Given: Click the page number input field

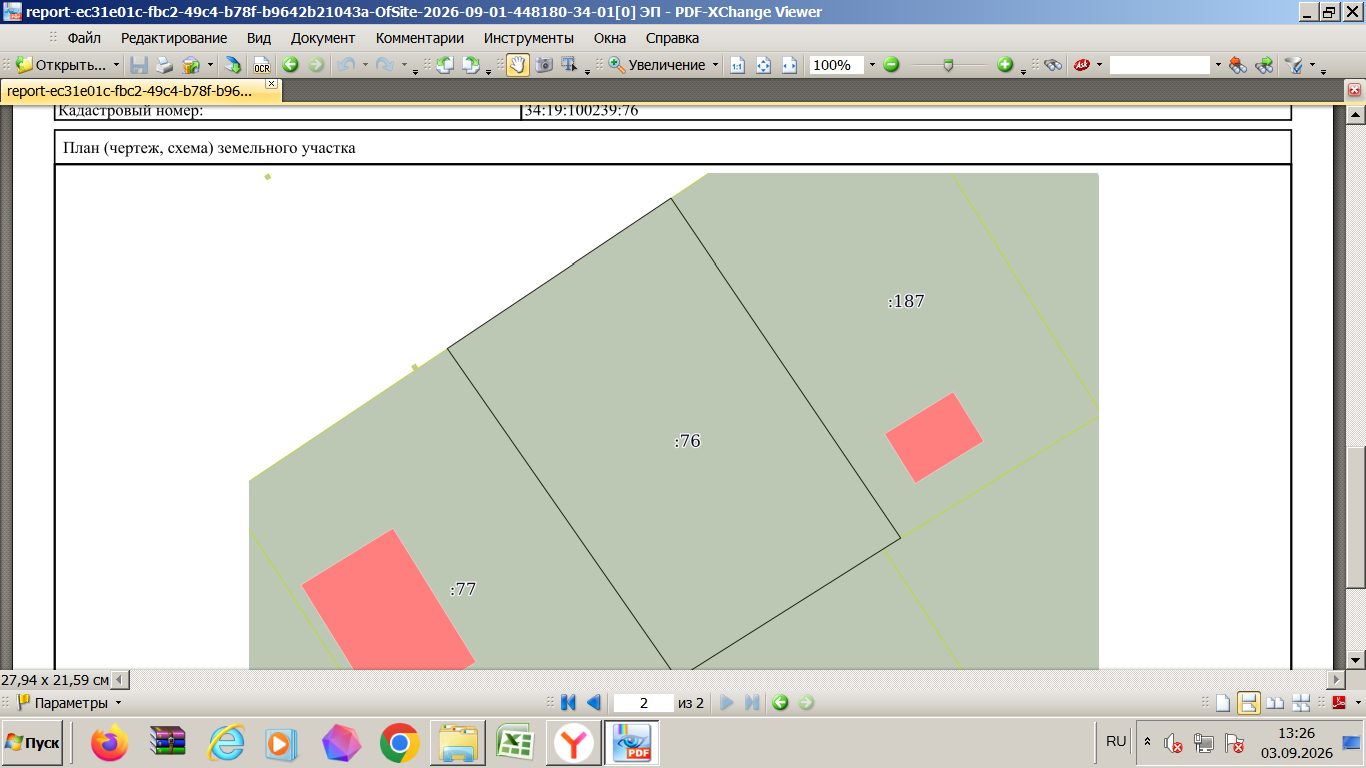Looking at the screenshot, I should (x=643, y=703).
